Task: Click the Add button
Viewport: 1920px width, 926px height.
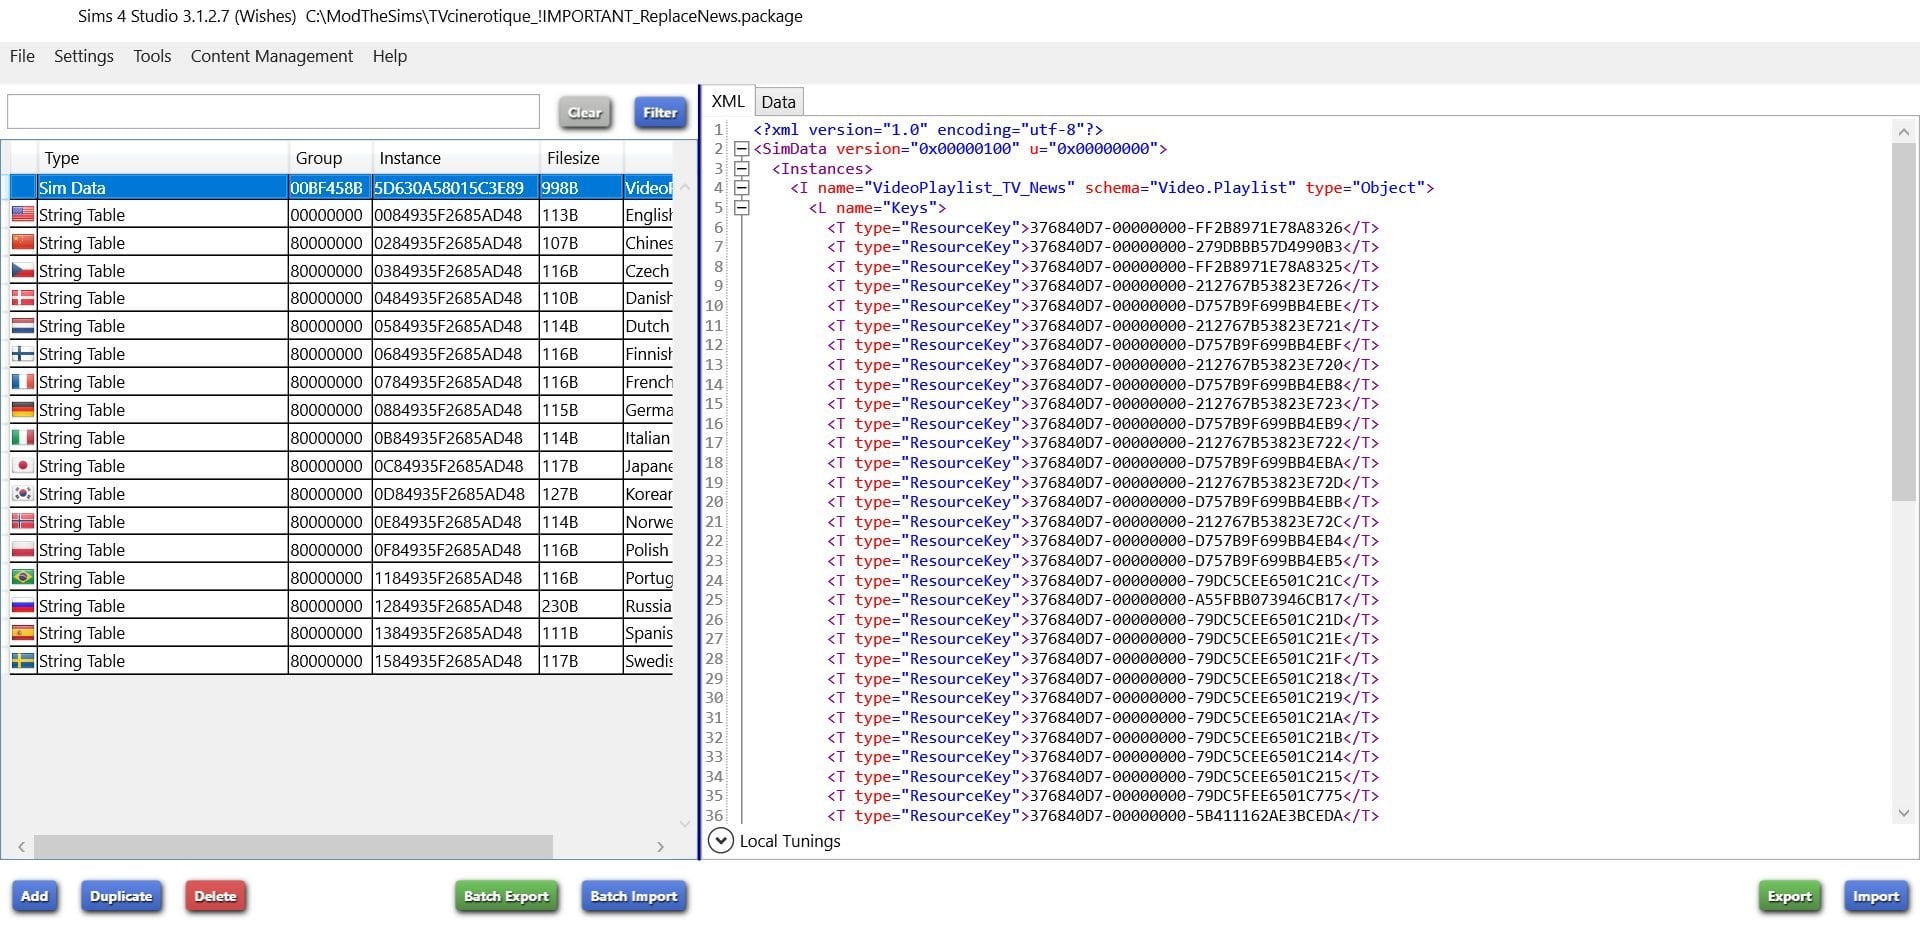Action: pyautogui.click(x=35, y=896)
